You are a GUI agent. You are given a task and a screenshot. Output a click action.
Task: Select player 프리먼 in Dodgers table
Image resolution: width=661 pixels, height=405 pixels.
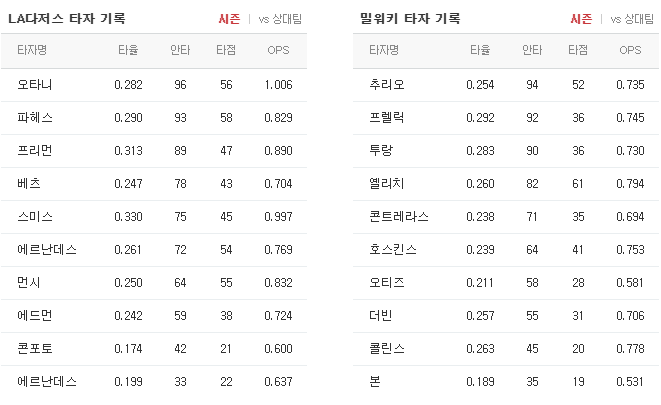point(35,150)
